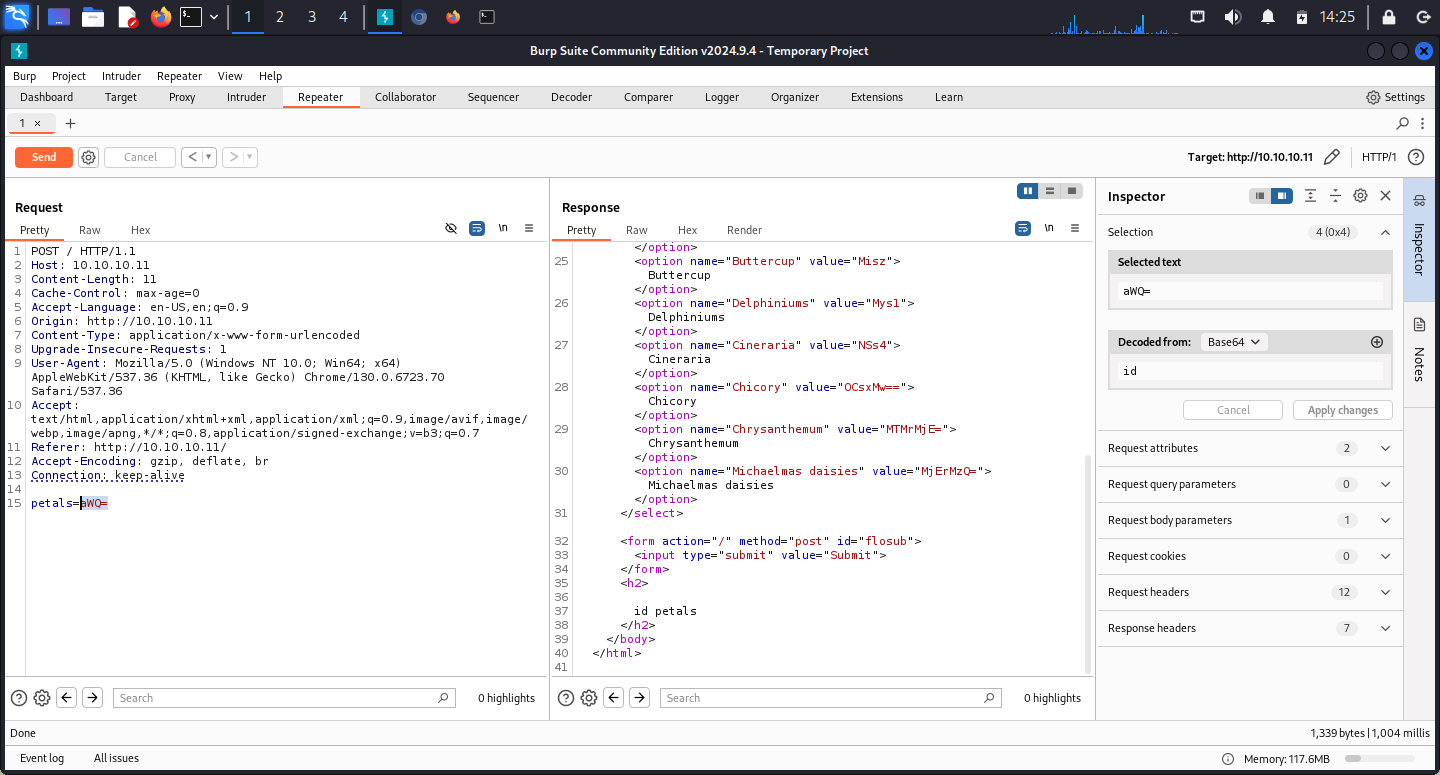This screenshot has width=1440, height=775.
Task: Expand Request headers section
Action: 1385,592
